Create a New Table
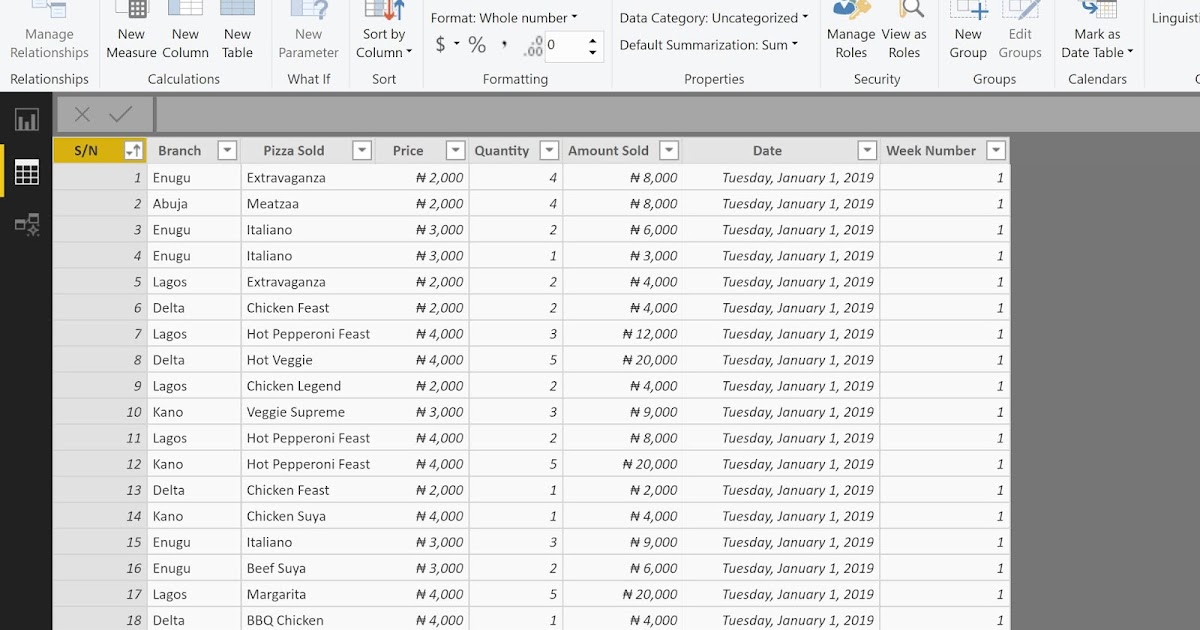1200x630 pixels. coord(237,32)
